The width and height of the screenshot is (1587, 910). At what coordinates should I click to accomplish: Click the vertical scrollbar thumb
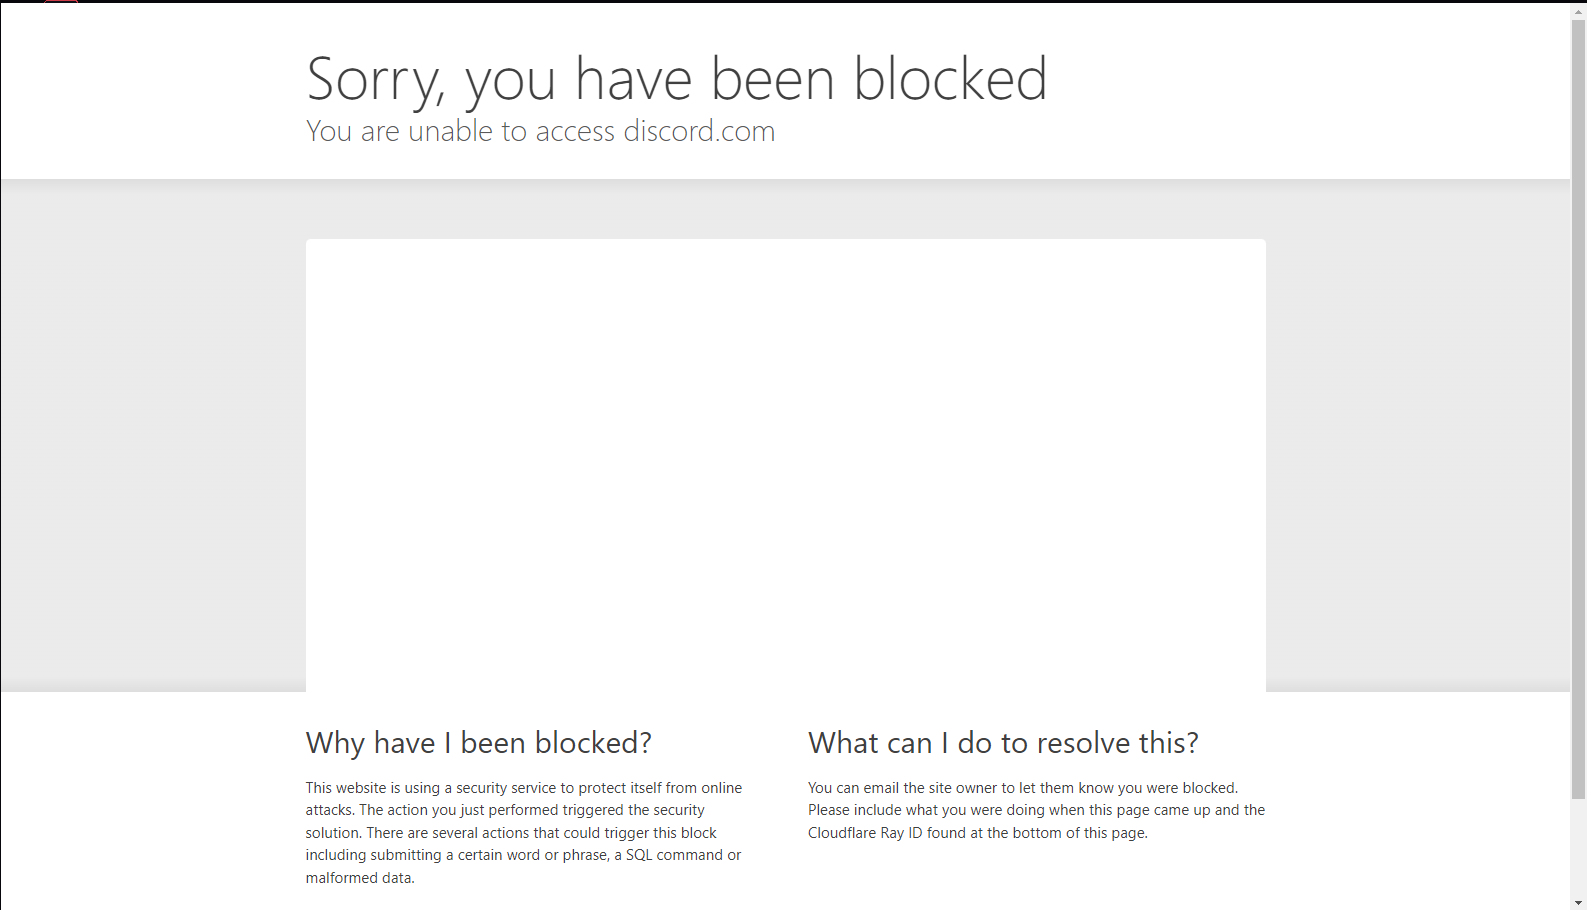pos(1579,410)
